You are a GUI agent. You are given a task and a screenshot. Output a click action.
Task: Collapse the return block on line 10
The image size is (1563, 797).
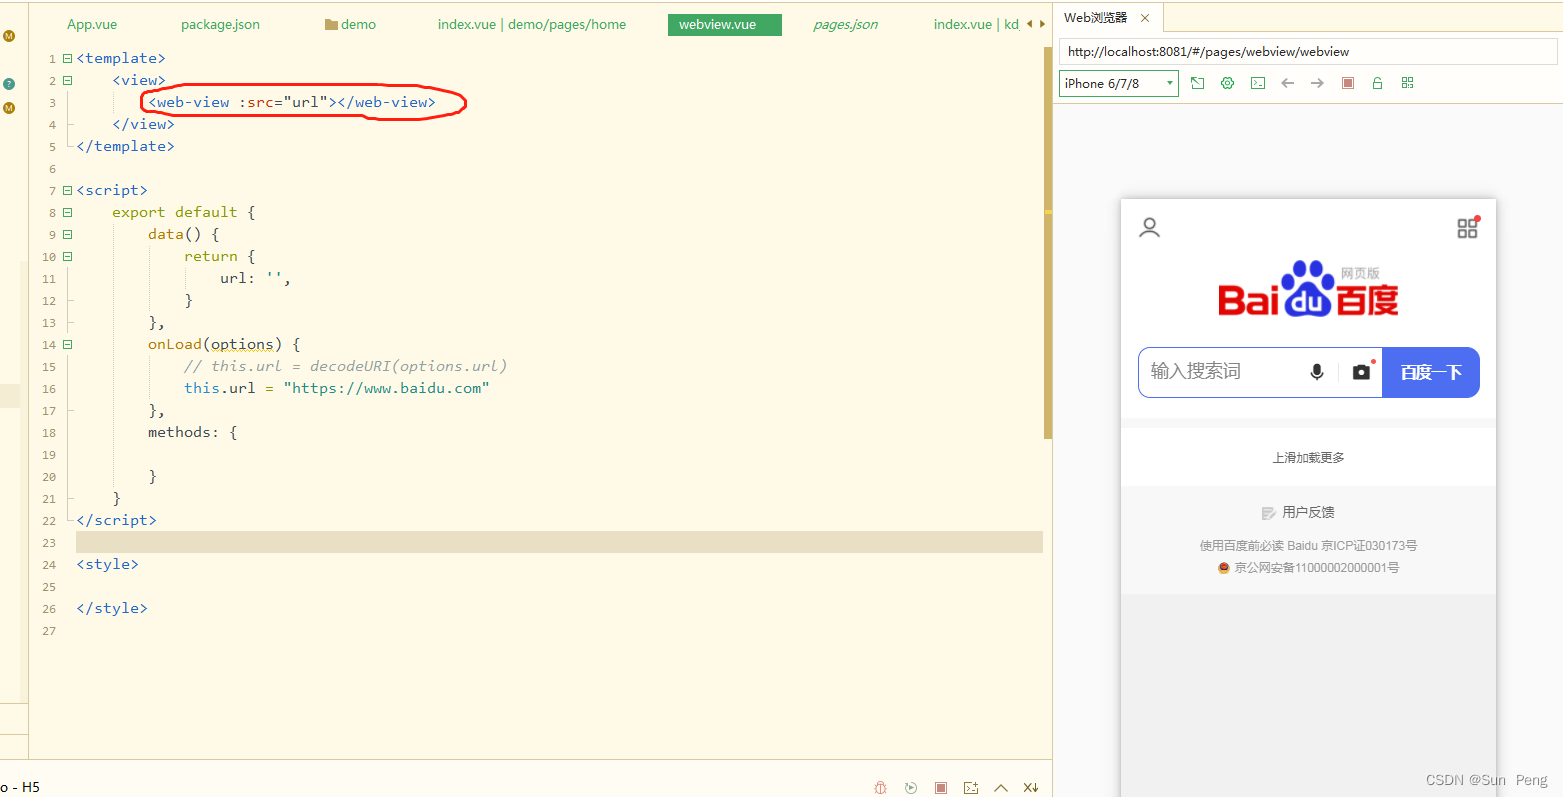(68, 257)
